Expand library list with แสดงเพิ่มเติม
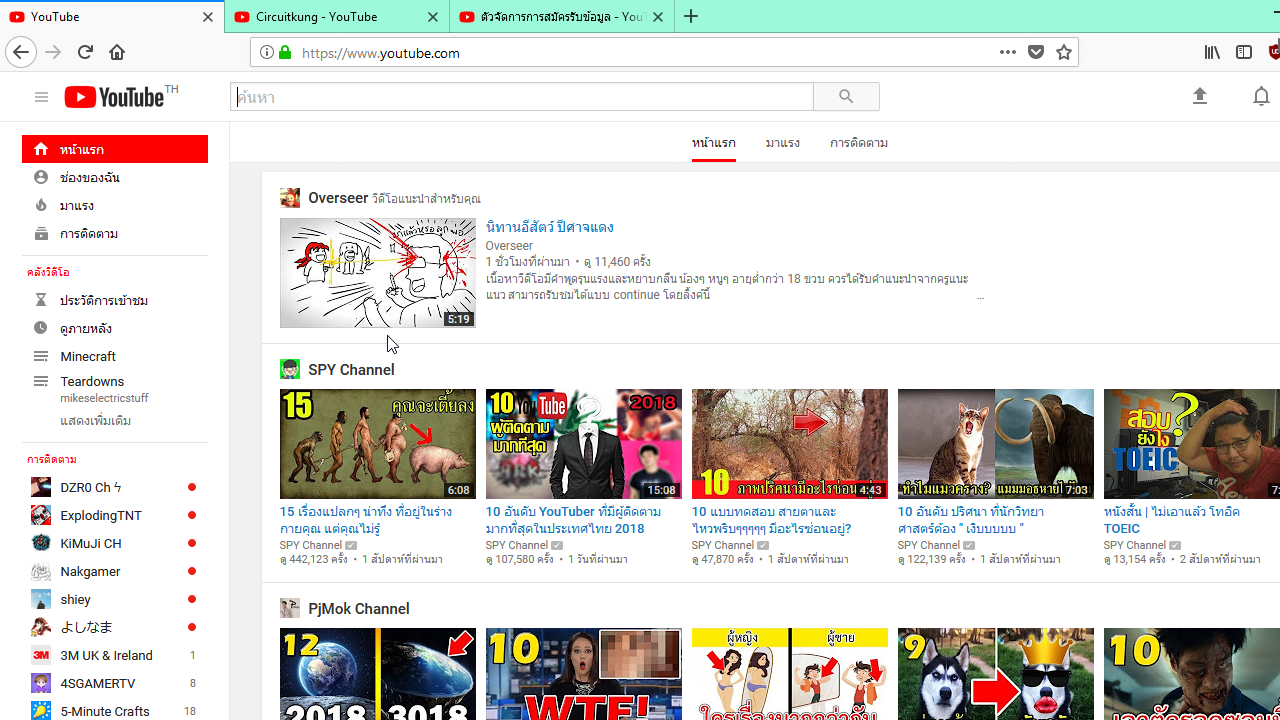This screenshot has width=1280, height=720. (95, 421)
